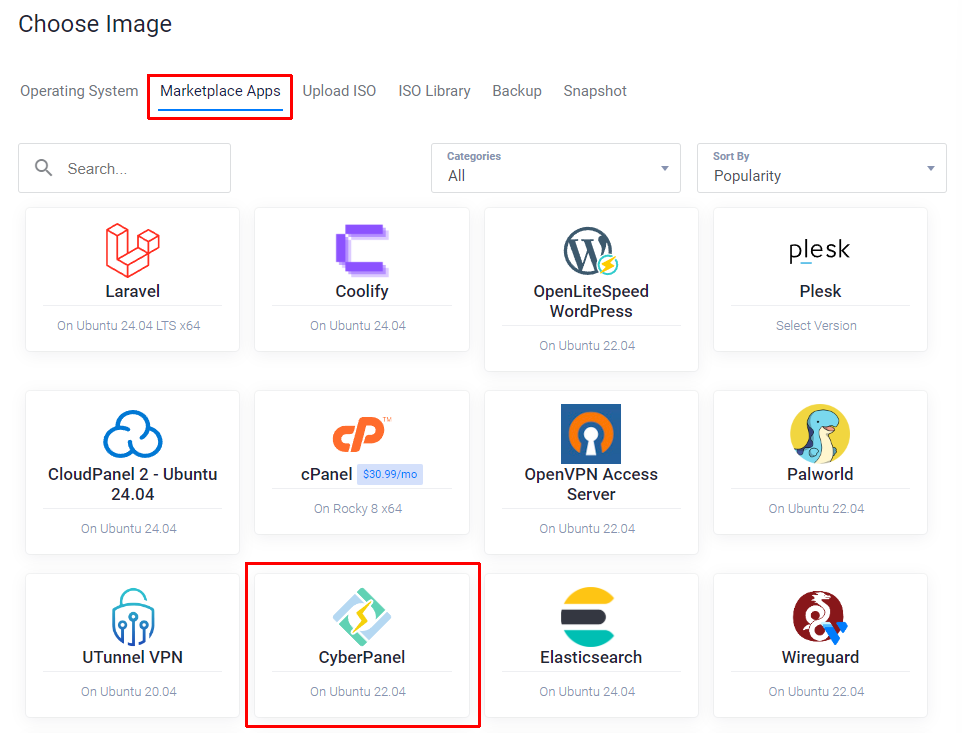Click 'On Ubuntu 20.04' under UTunnel VPN
This screenshot has width=962, height=733.
129,691
